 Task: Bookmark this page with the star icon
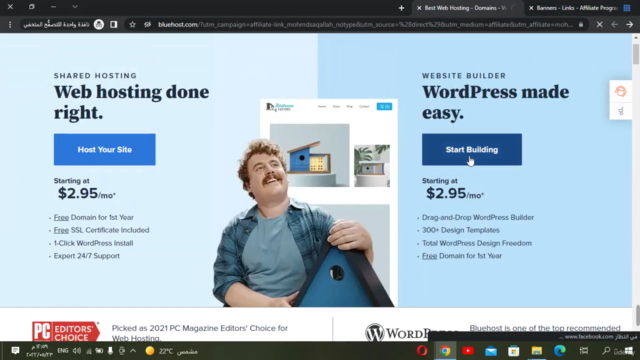point(132,24)
